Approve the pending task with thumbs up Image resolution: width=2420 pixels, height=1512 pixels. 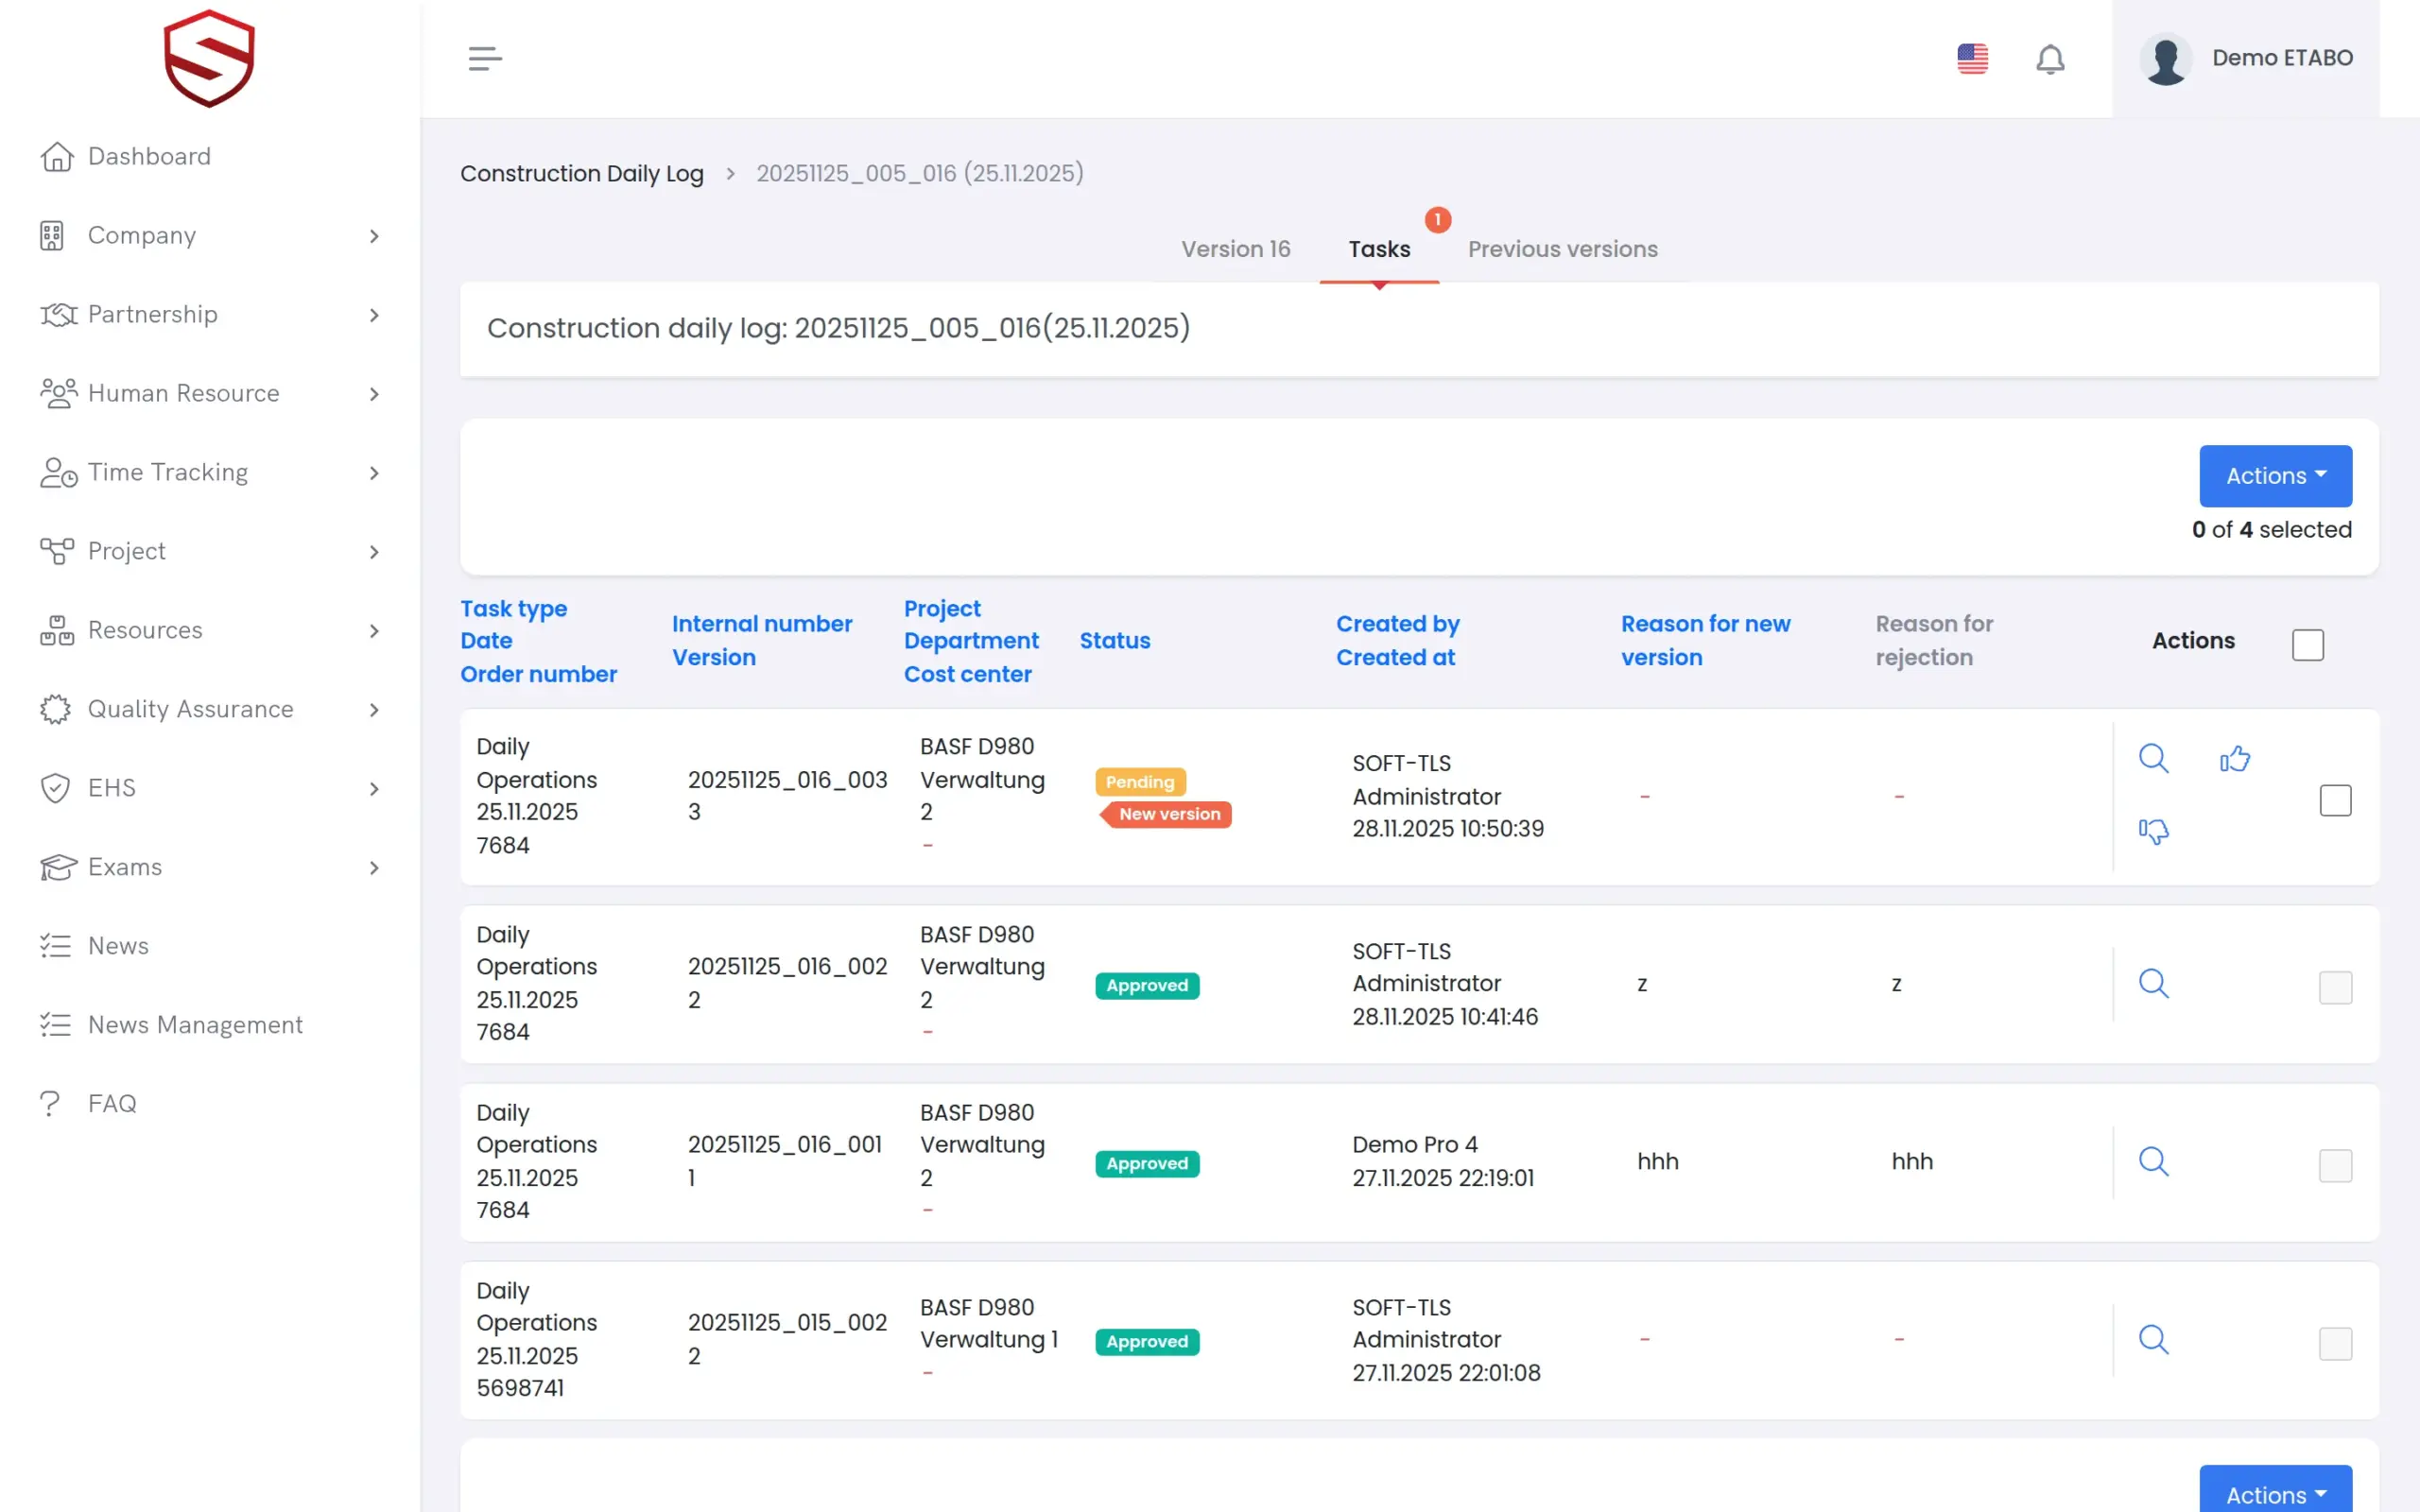click(2234, 758)
